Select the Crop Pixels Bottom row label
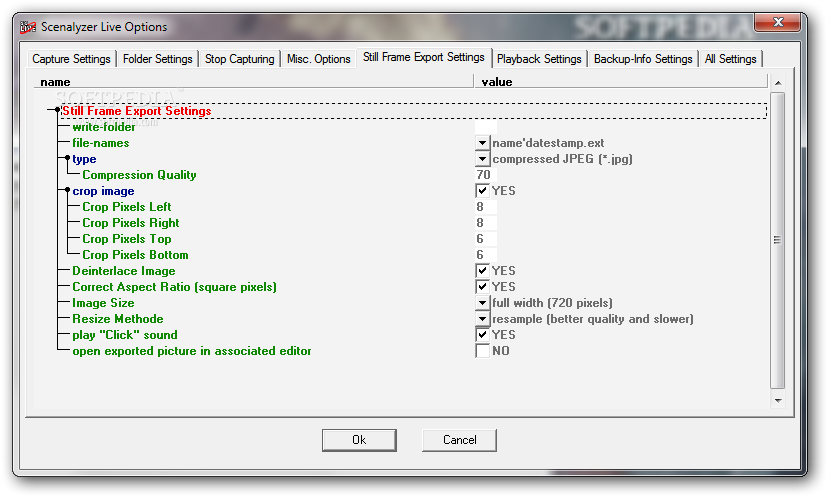The height and width of the screenshot is (497, 828). pos(135,255)
